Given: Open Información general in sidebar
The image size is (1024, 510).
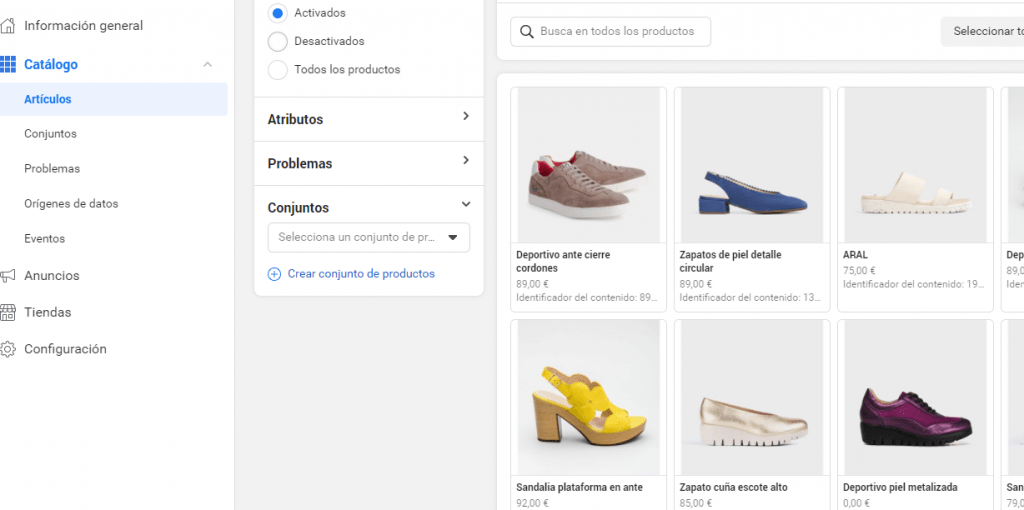Looking at the screenshot, I should (84, 26).
